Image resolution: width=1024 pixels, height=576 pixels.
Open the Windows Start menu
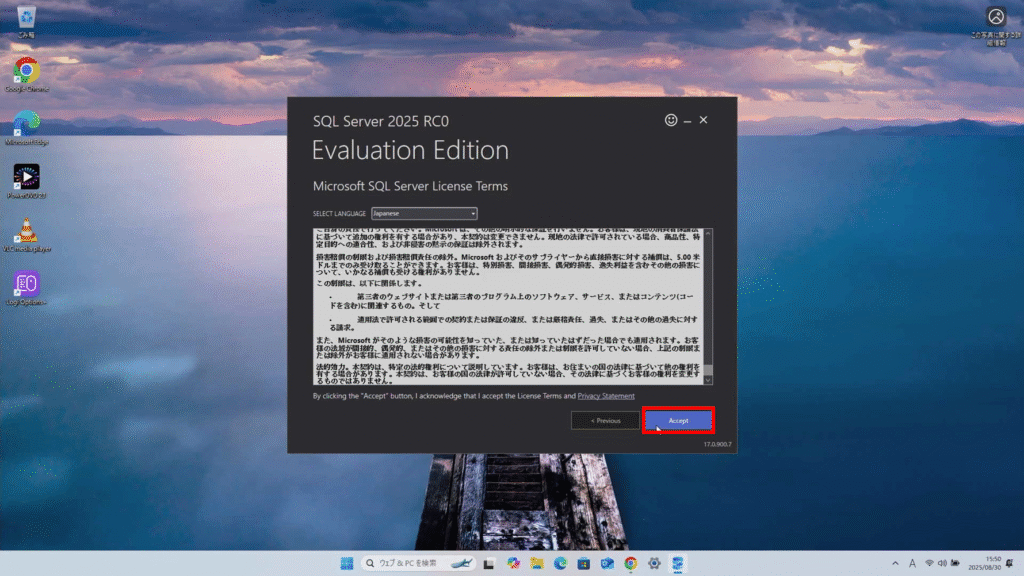point(347,563)
